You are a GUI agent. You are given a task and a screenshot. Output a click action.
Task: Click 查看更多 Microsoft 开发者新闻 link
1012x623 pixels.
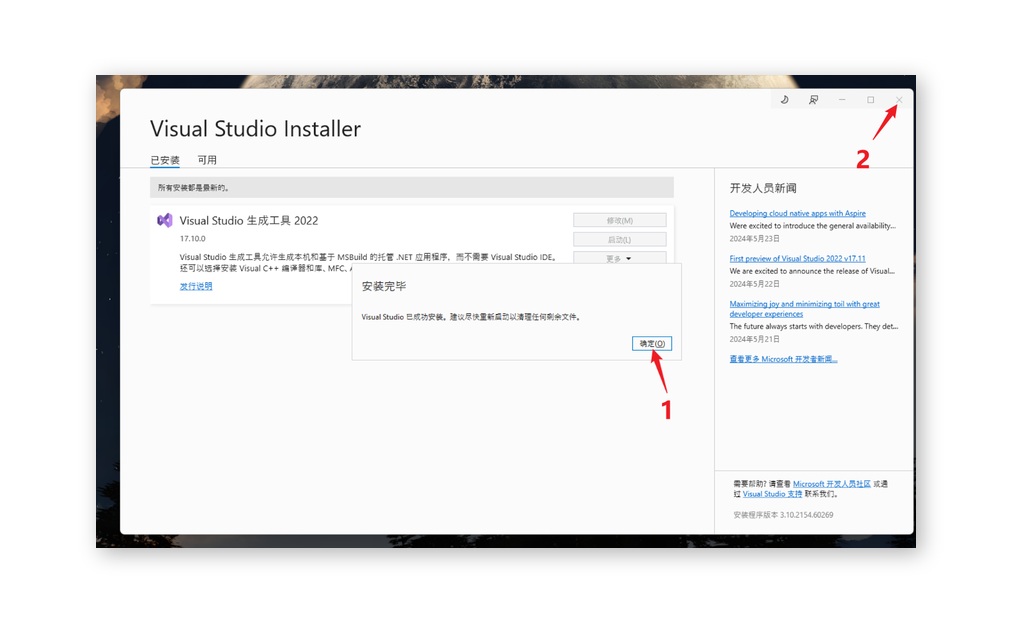pos(783,358)
